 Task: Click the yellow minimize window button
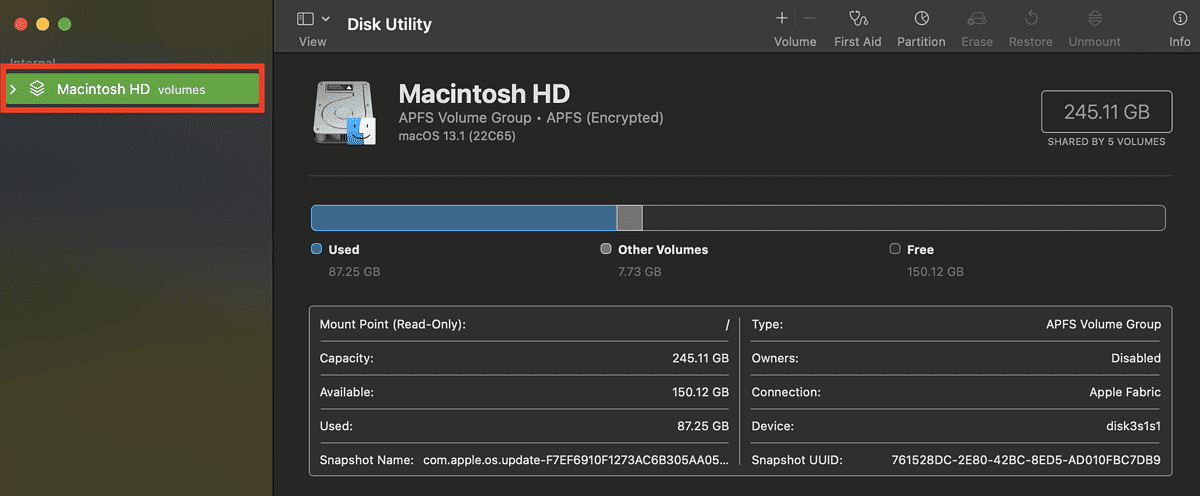pyautogui.click(x=42, y=23)
